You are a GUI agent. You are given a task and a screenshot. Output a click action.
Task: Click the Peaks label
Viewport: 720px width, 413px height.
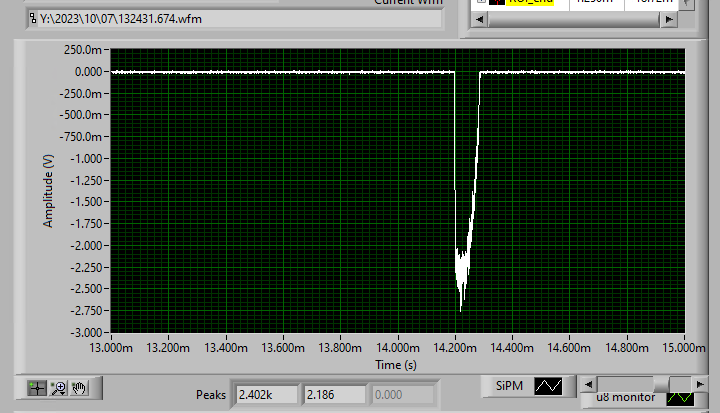211,395
